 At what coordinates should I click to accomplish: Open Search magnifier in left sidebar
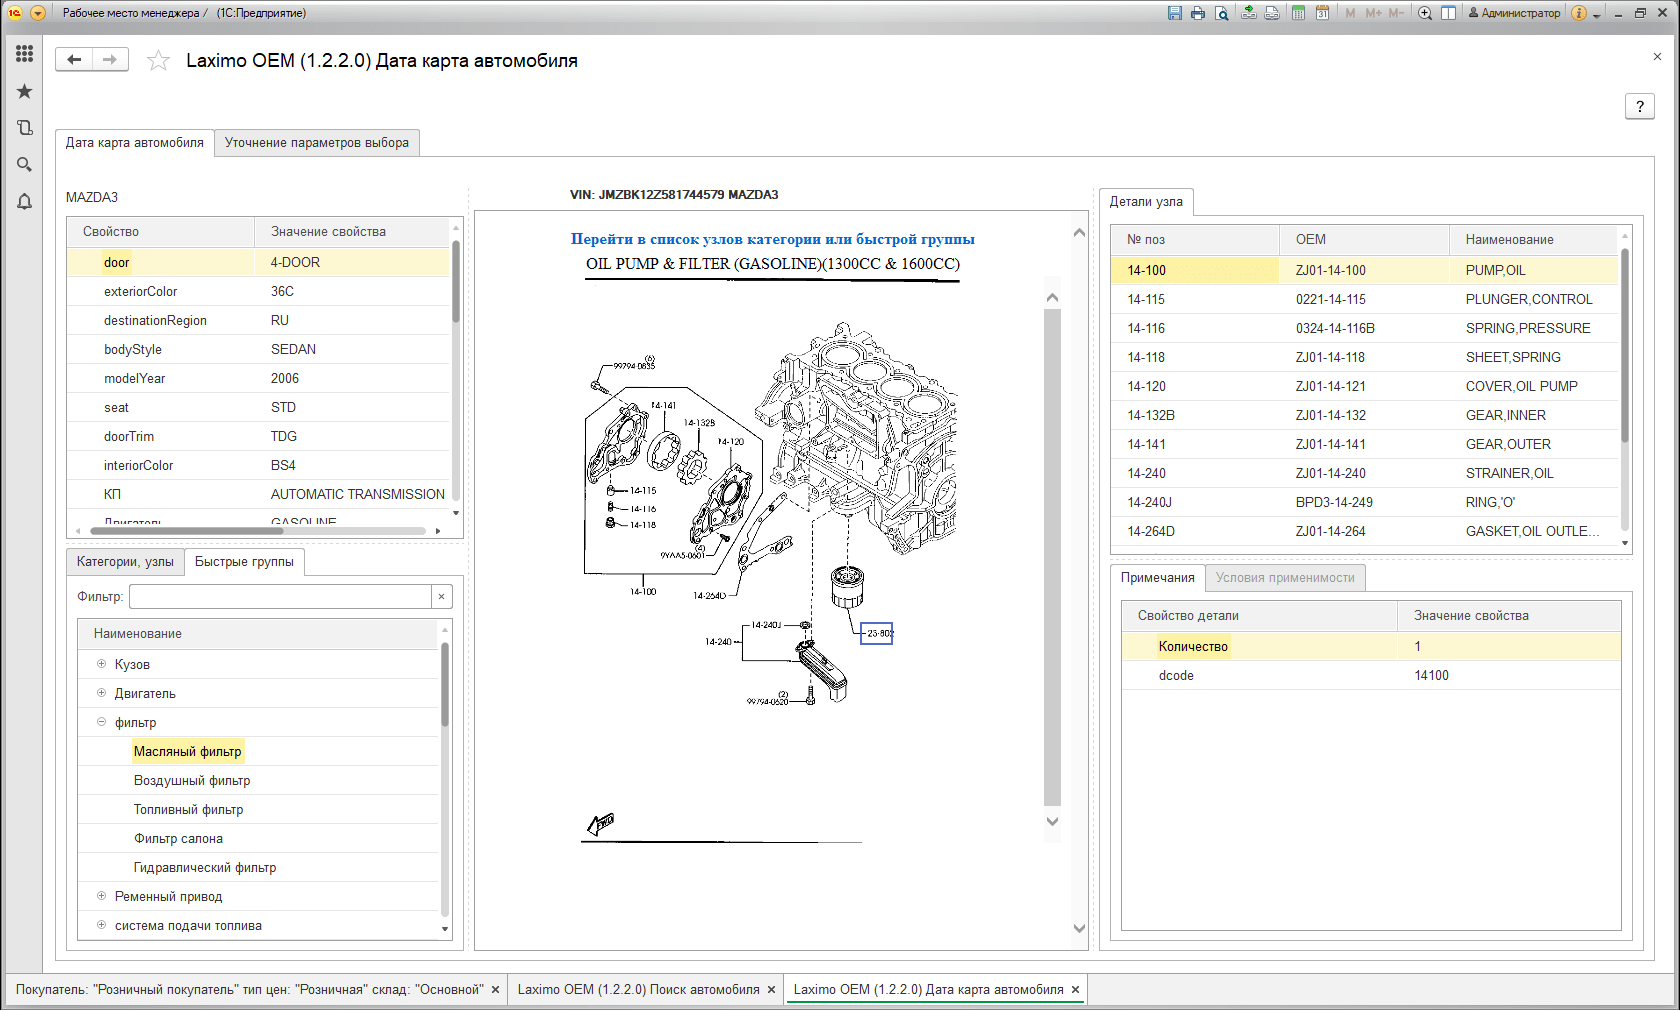24,164
